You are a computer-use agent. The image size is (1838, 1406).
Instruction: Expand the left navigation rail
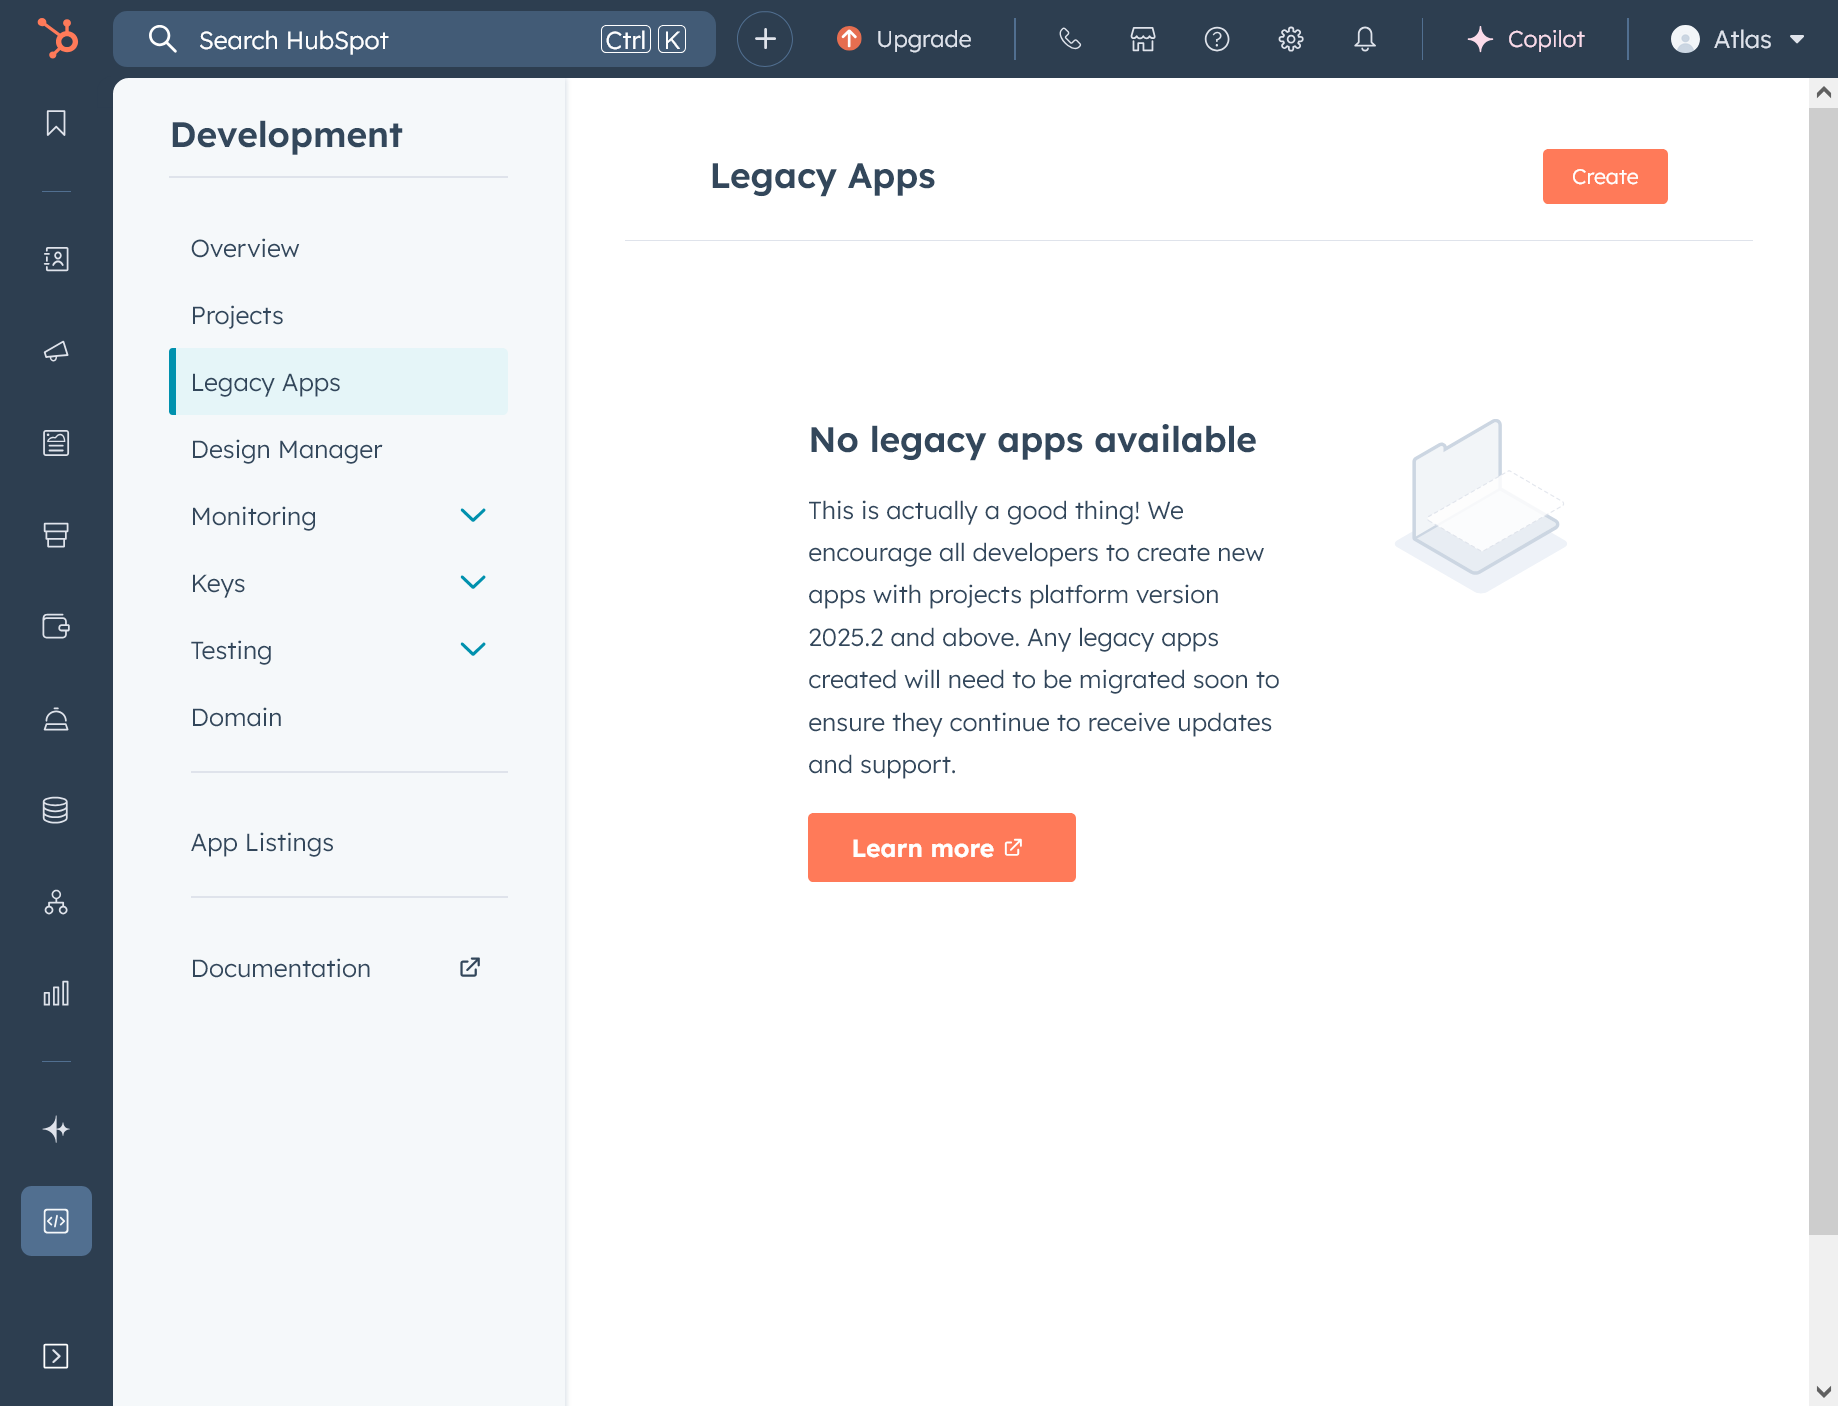tap(56, 1356)
